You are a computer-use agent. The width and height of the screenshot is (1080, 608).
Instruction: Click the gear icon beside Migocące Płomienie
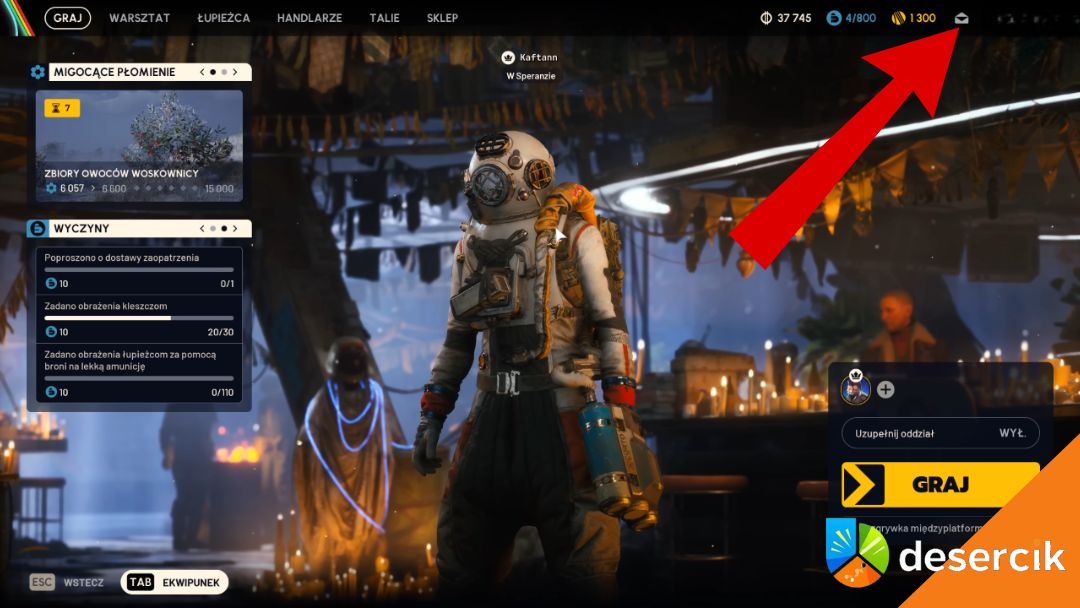(38, 72)
